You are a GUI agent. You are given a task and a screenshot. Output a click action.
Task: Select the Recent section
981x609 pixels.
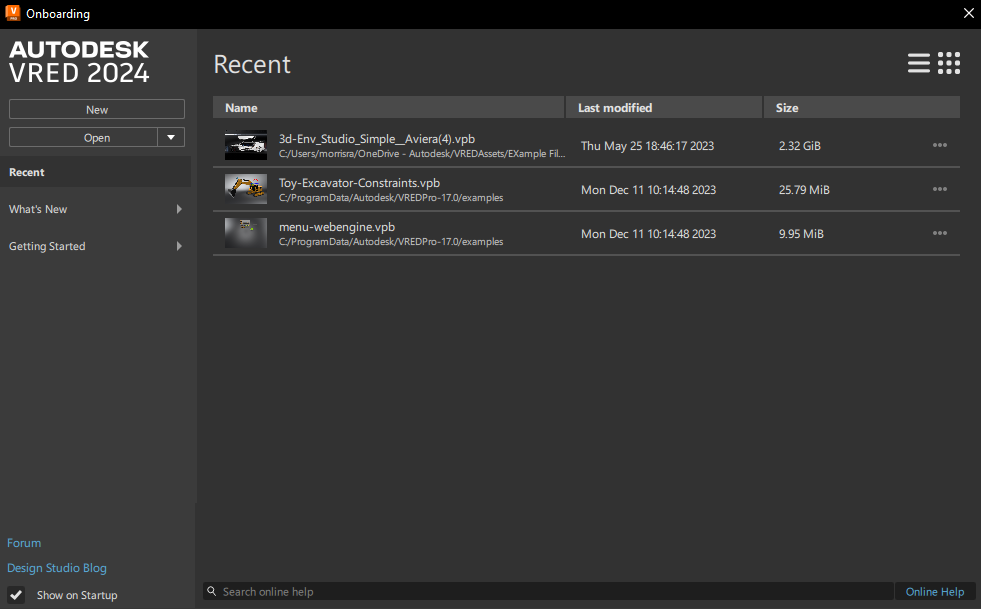coord(95,172)
